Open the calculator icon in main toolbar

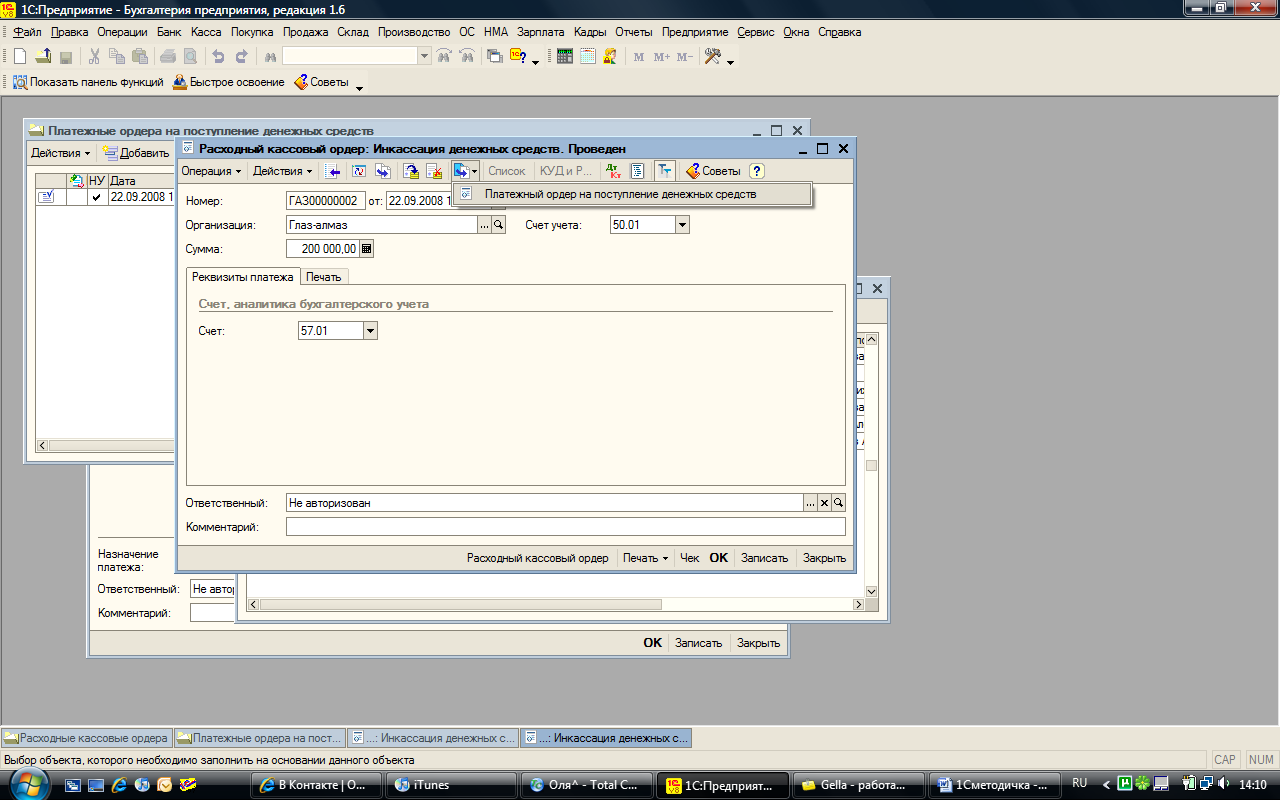(565, 57)
